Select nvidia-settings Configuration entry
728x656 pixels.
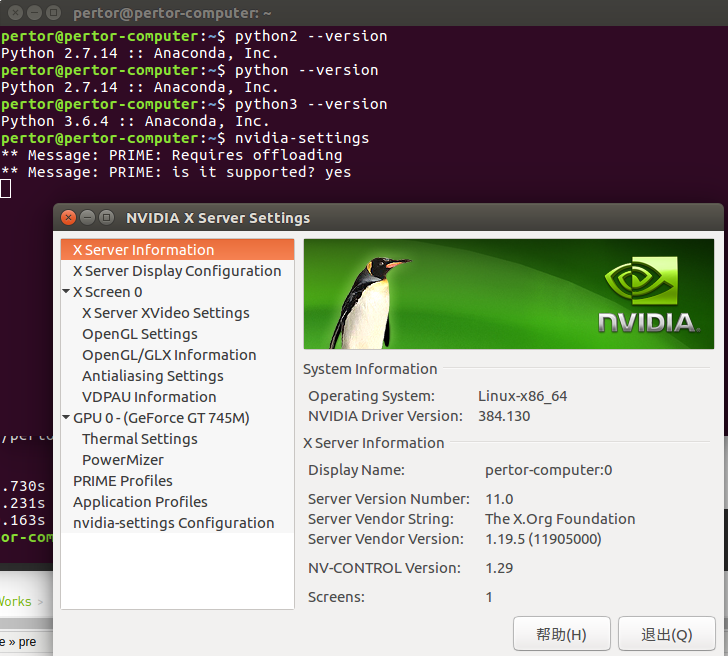(173, 523)
